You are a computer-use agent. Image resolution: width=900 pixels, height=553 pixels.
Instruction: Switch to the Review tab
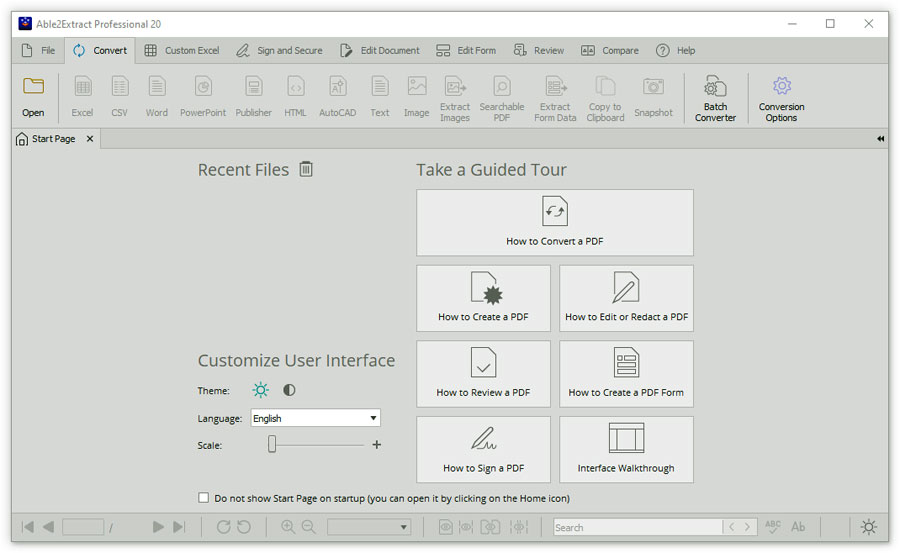(539, 51)
